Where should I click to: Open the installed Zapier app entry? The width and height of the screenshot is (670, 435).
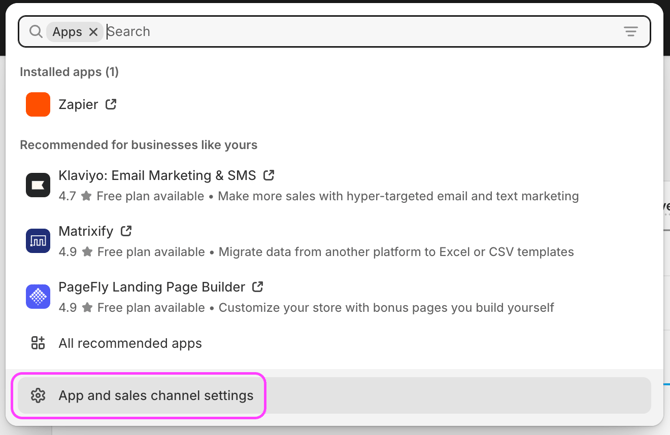[78, 104]
